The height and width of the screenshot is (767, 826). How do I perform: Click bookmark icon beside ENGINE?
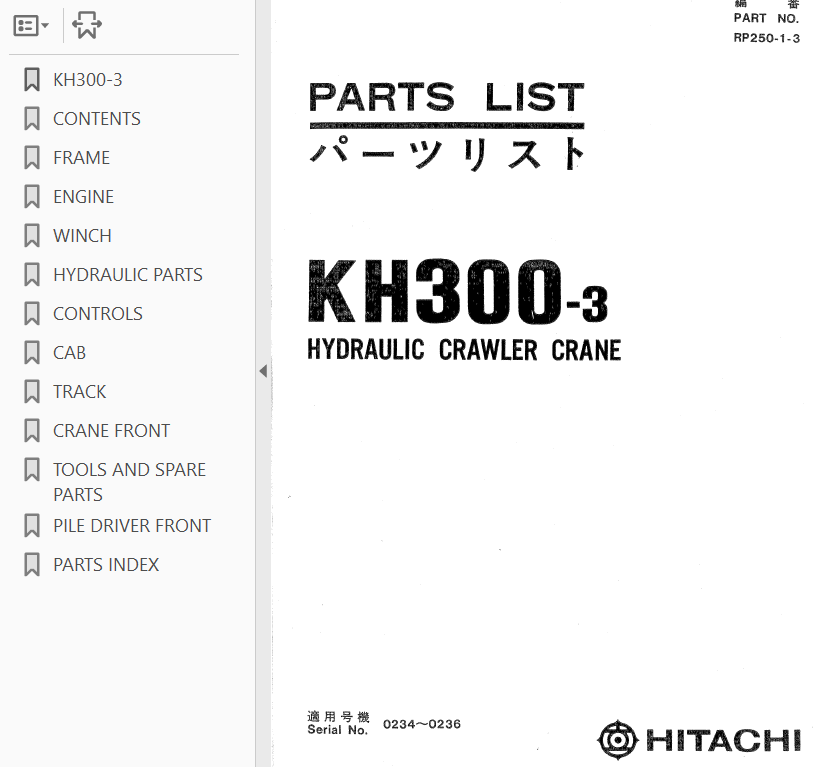pos(32,196)
